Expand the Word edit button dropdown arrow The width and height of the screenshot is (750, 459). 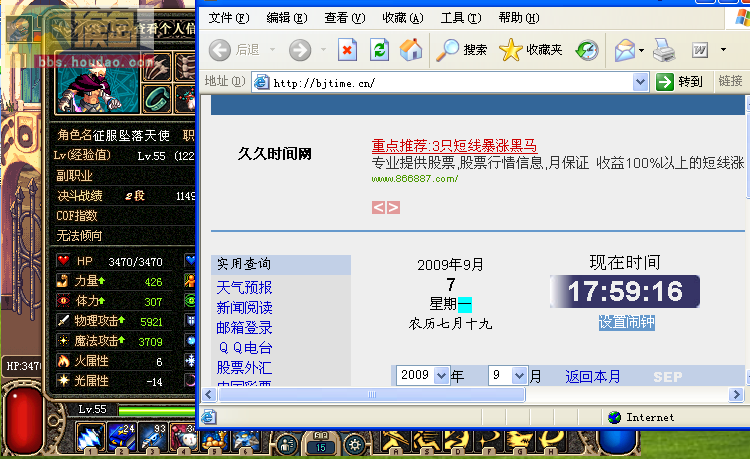click(x=723, y=49)
